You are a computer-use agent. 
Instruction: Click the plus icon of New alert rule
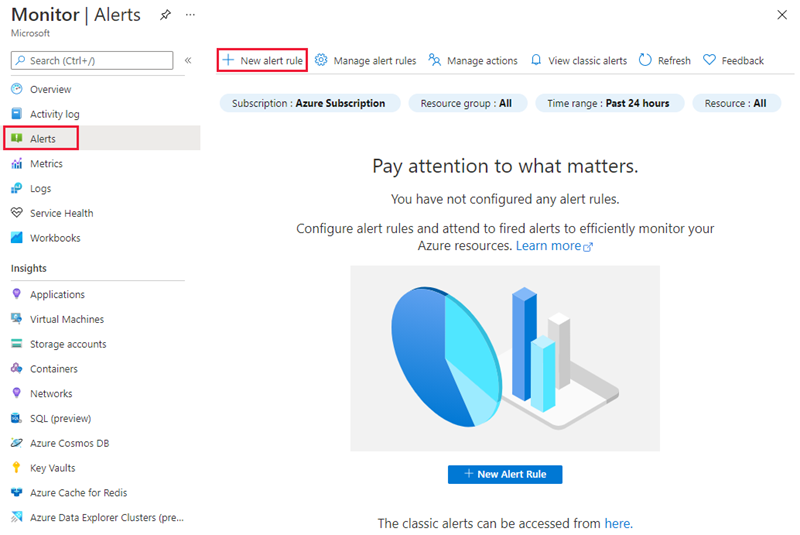tap(229, 60)
